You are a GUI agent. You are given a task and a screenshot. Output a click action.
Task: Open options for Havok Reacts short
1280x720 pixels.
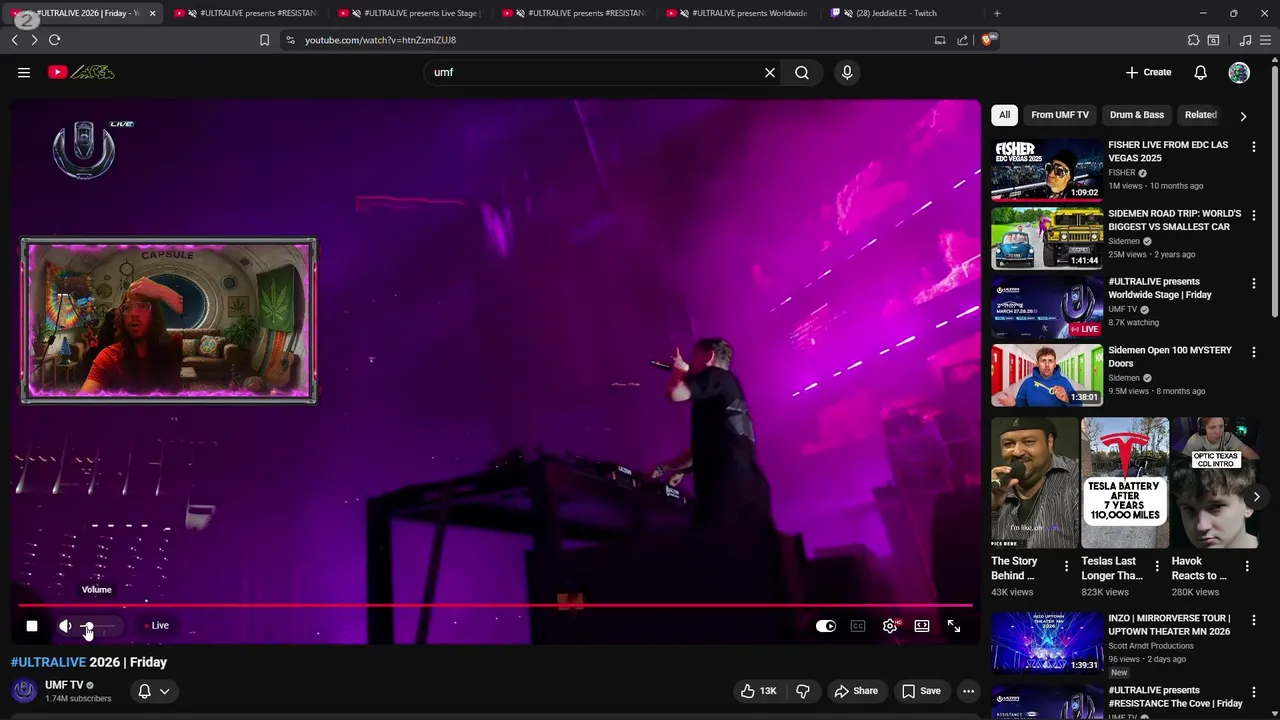click(1247, 566)
